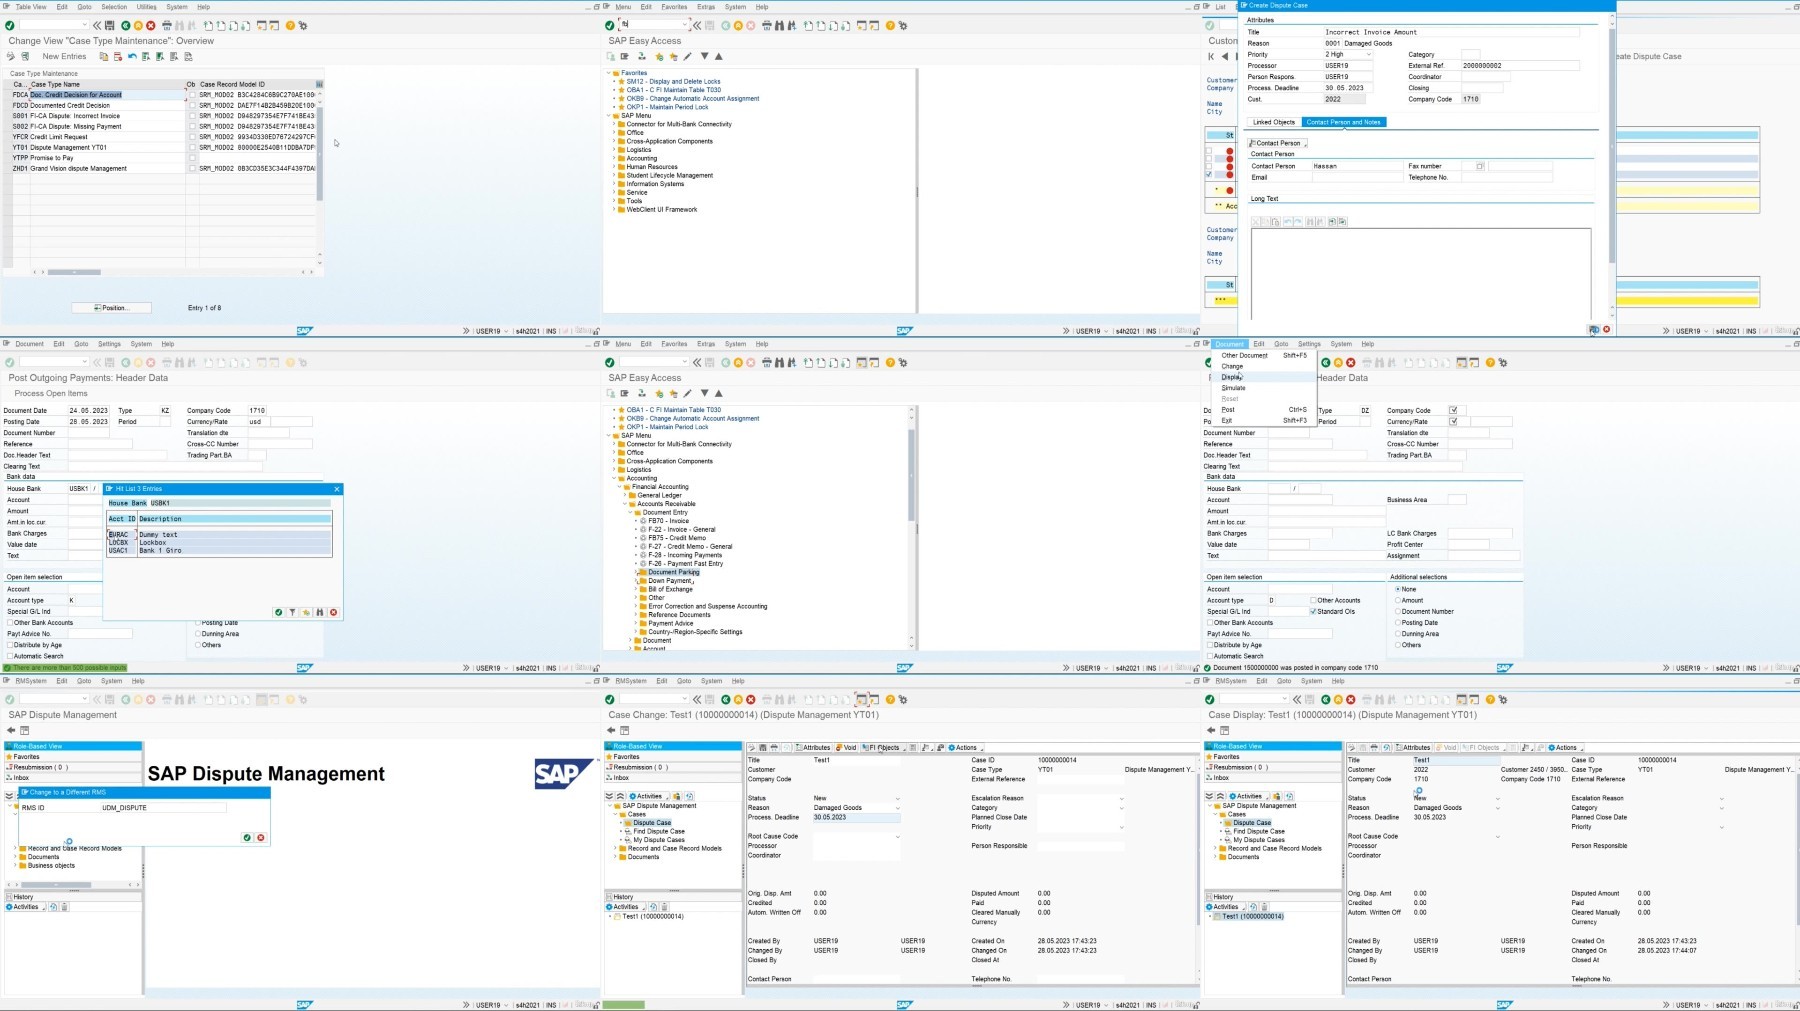Click binoculars Find icon in Hit List dialog
The height and width of the screenshot is (1011, 1800).
pos(319,612)
